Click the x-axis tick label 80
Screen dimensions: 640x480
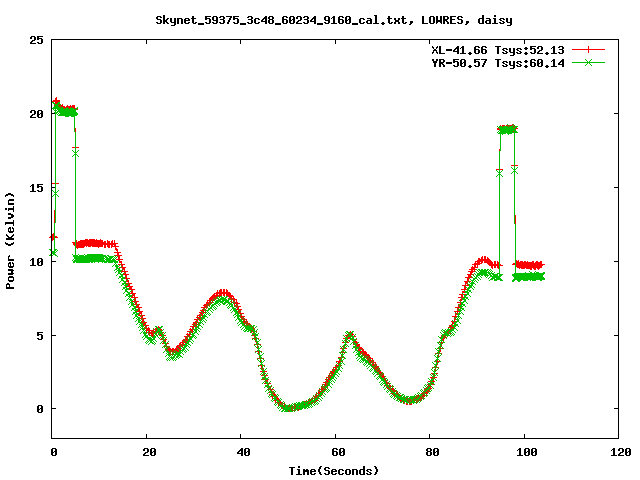(x=433, y=452)
